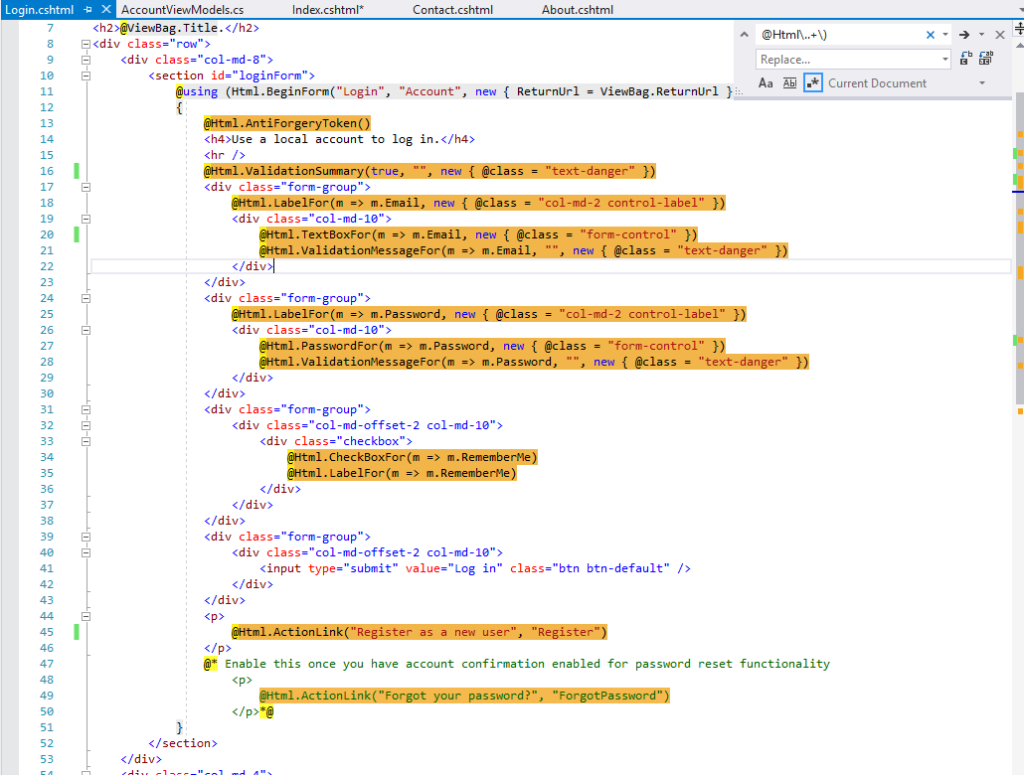The image size is (1024, 775).
Task: Collapse the form-group block at line 17
Action: [85, 186]
